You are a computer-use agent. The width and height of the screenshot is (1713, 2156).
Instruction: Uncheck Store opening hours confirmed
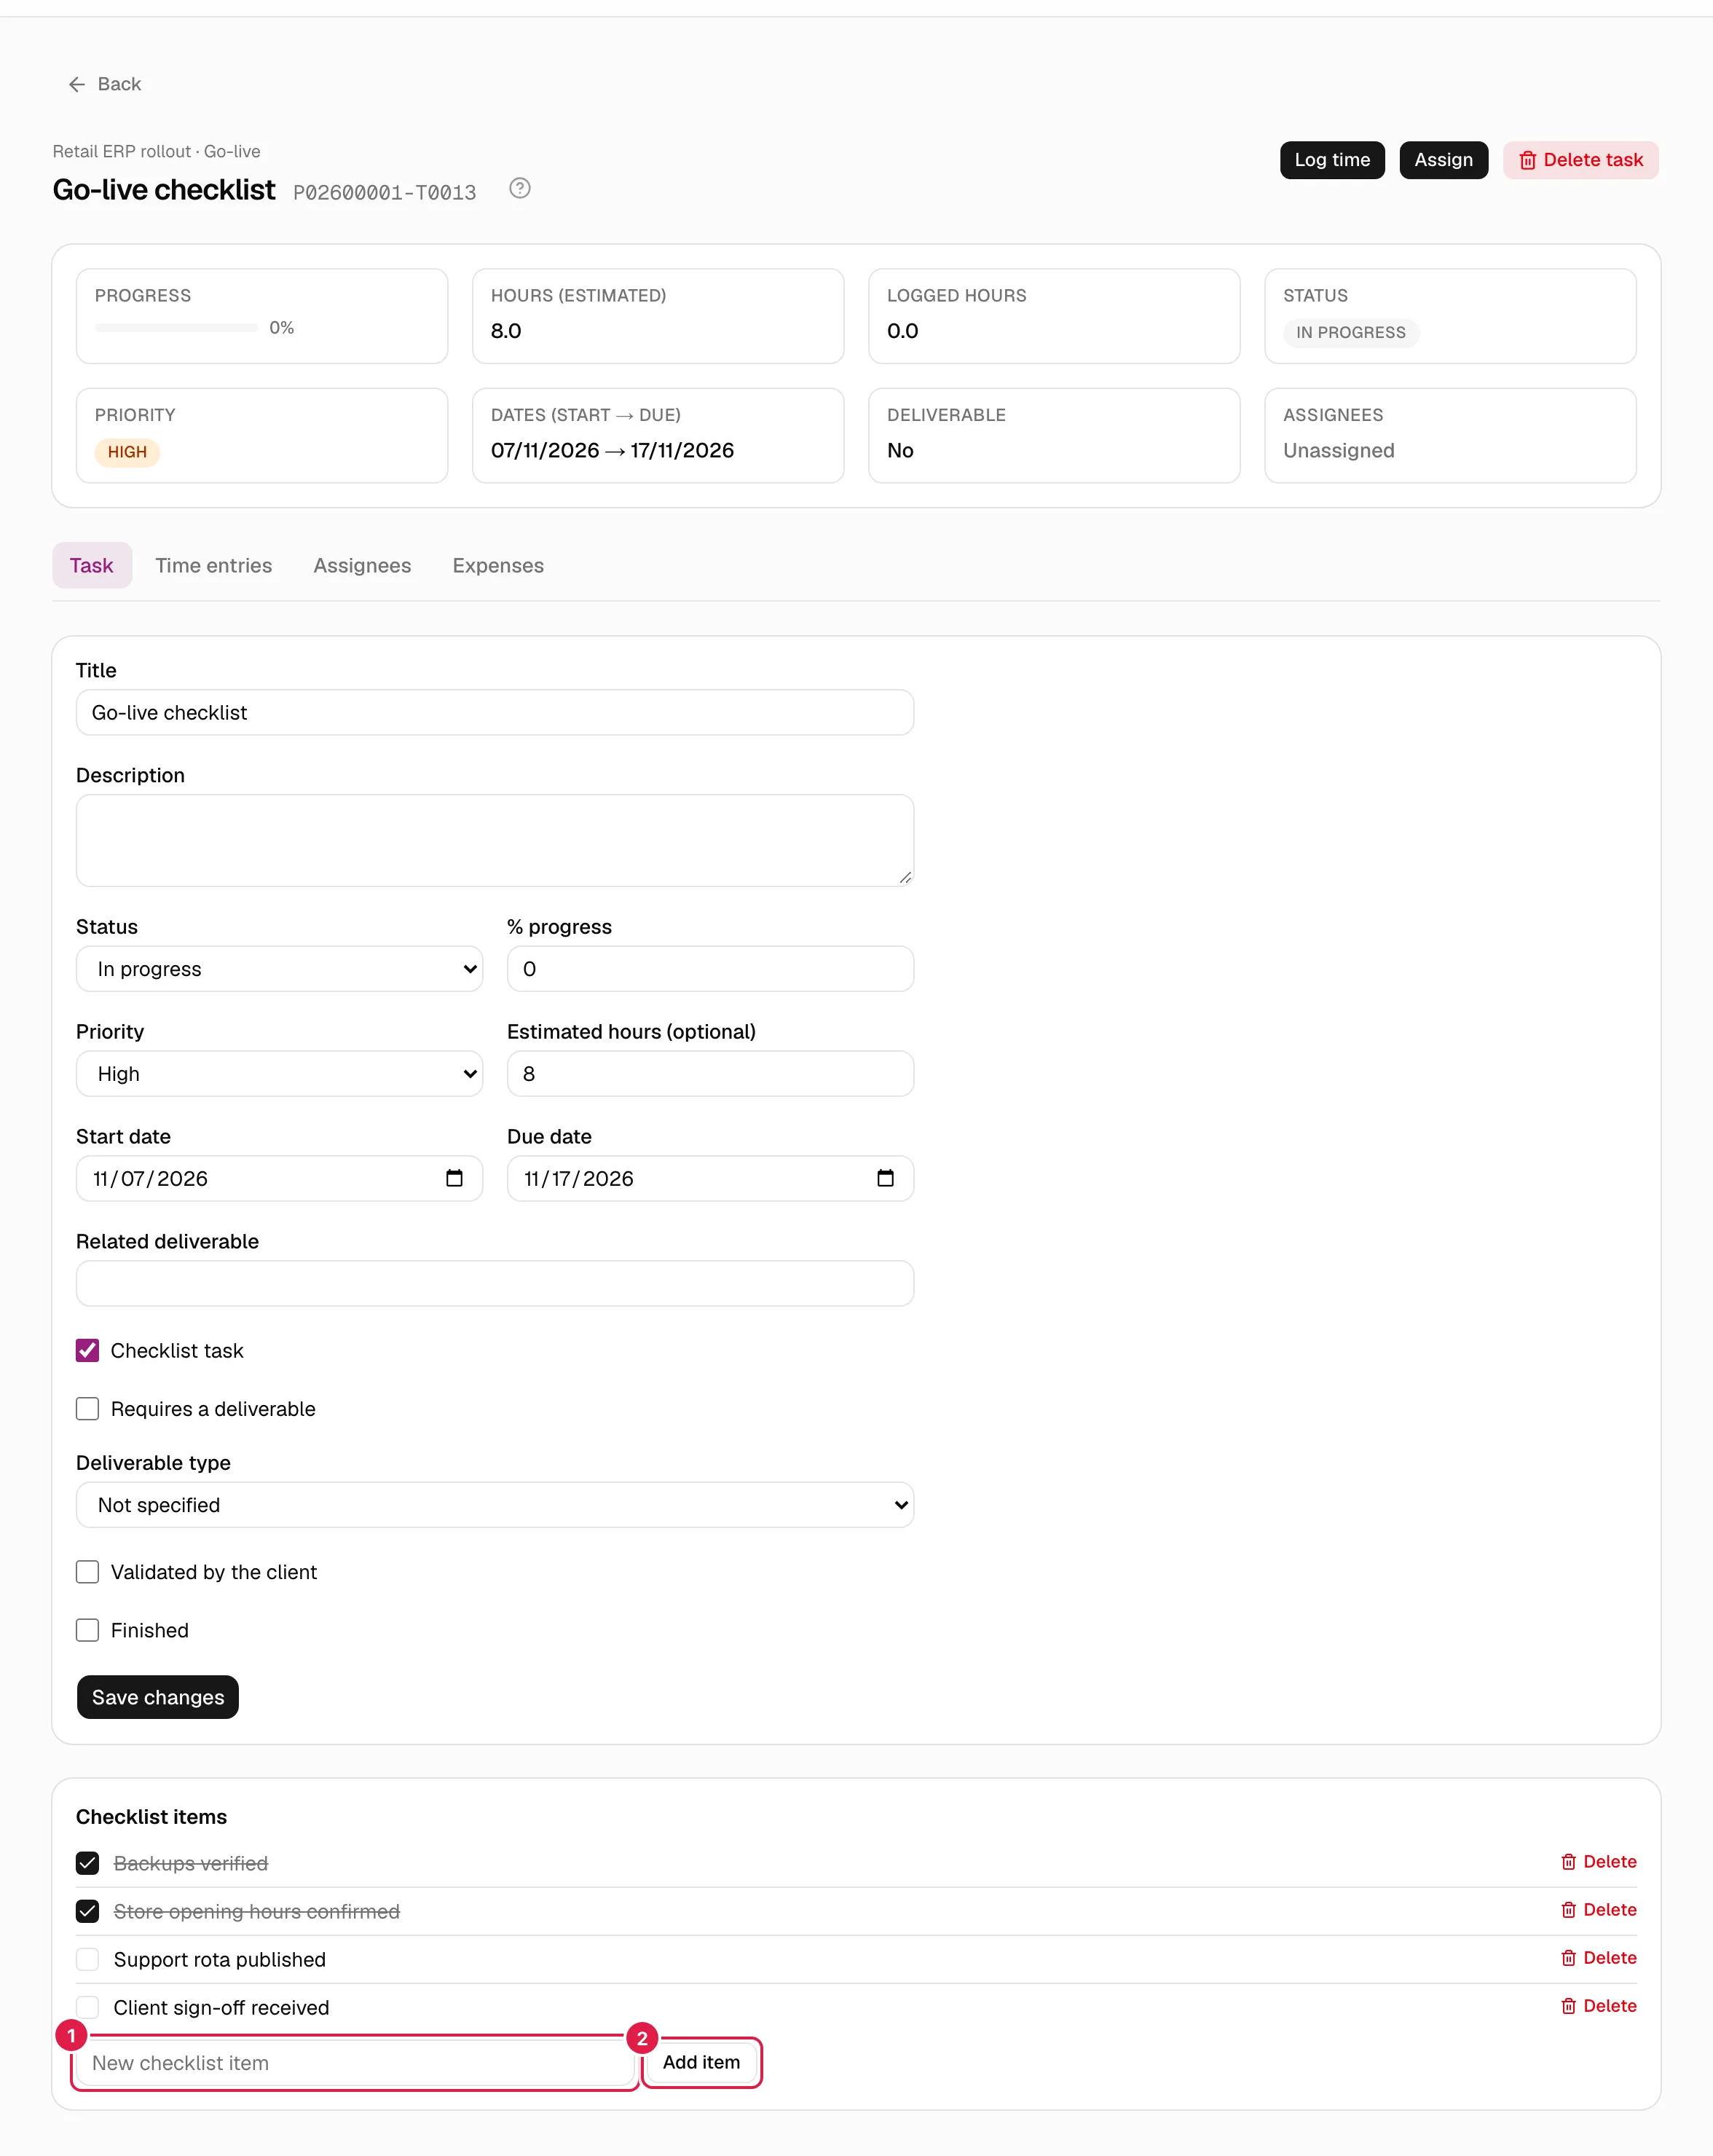(88, 1910)
